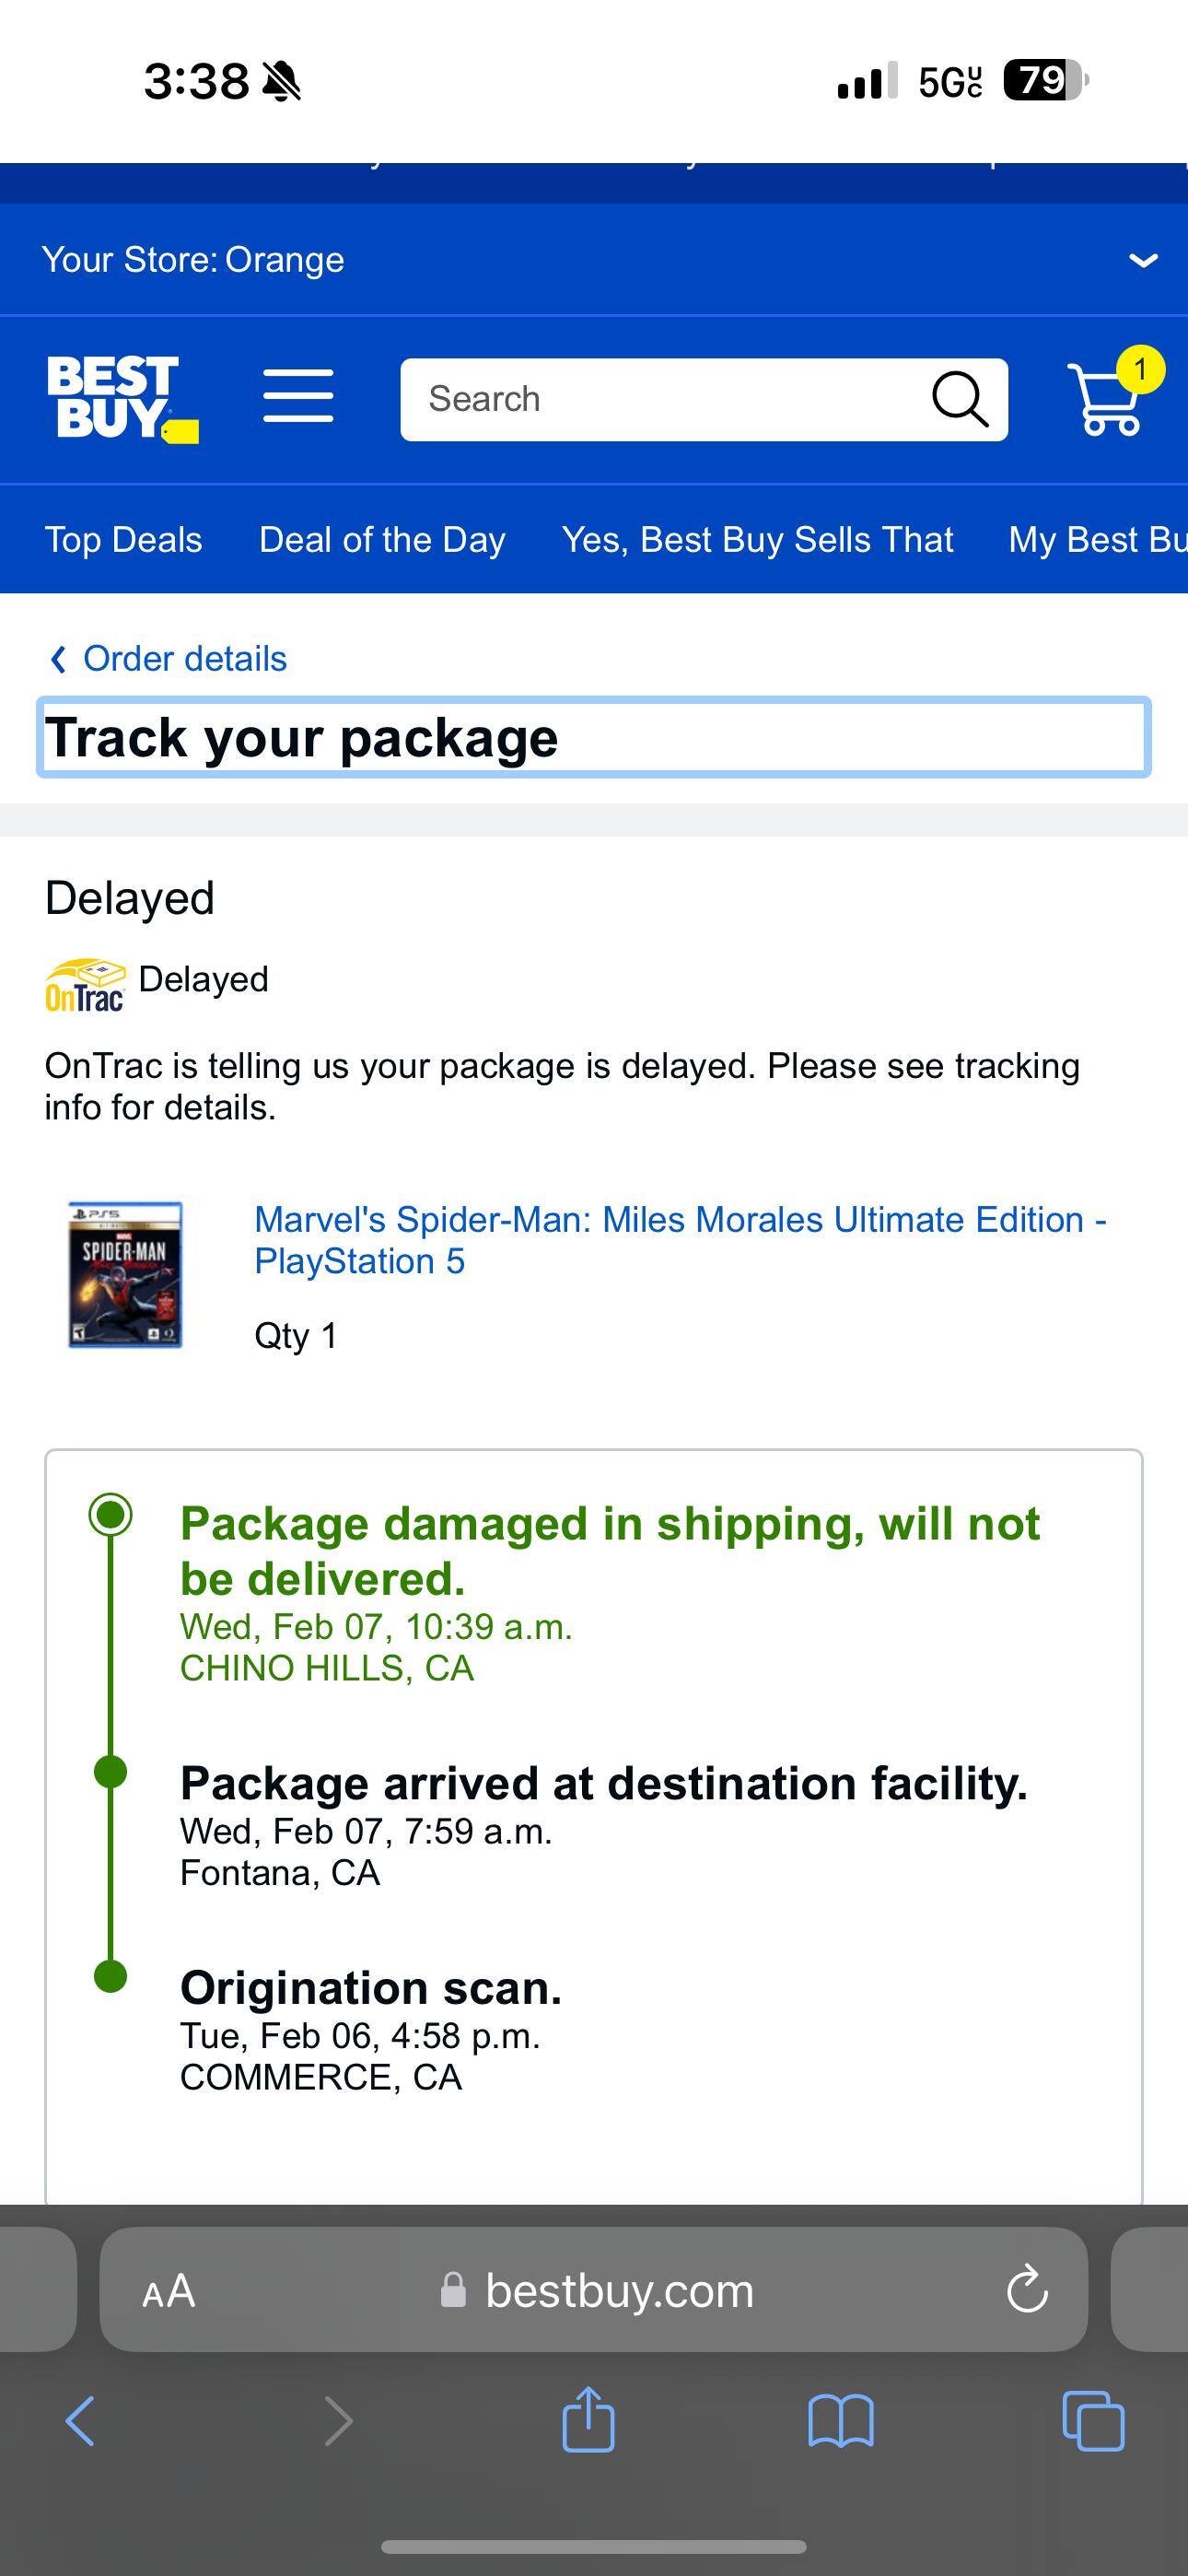Viewport: 1188px width, 2576px height.
Task: Tap the Spider-Man game cover thumbnail
Action: tap(125, 1275)
